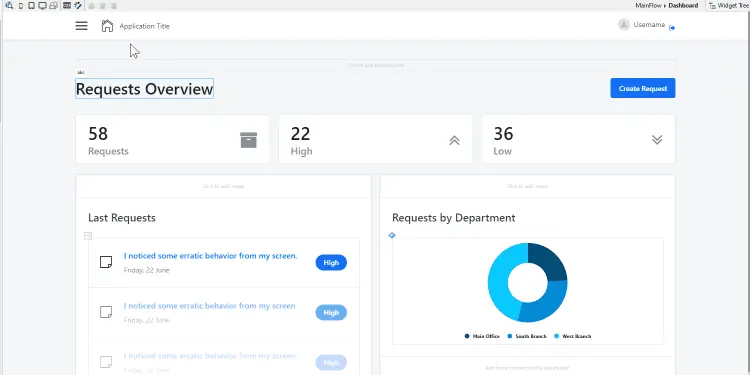Screen dimensions: 750x375
Task: Select Dashboard in the breadcrumb
Action: click(683, 5)
